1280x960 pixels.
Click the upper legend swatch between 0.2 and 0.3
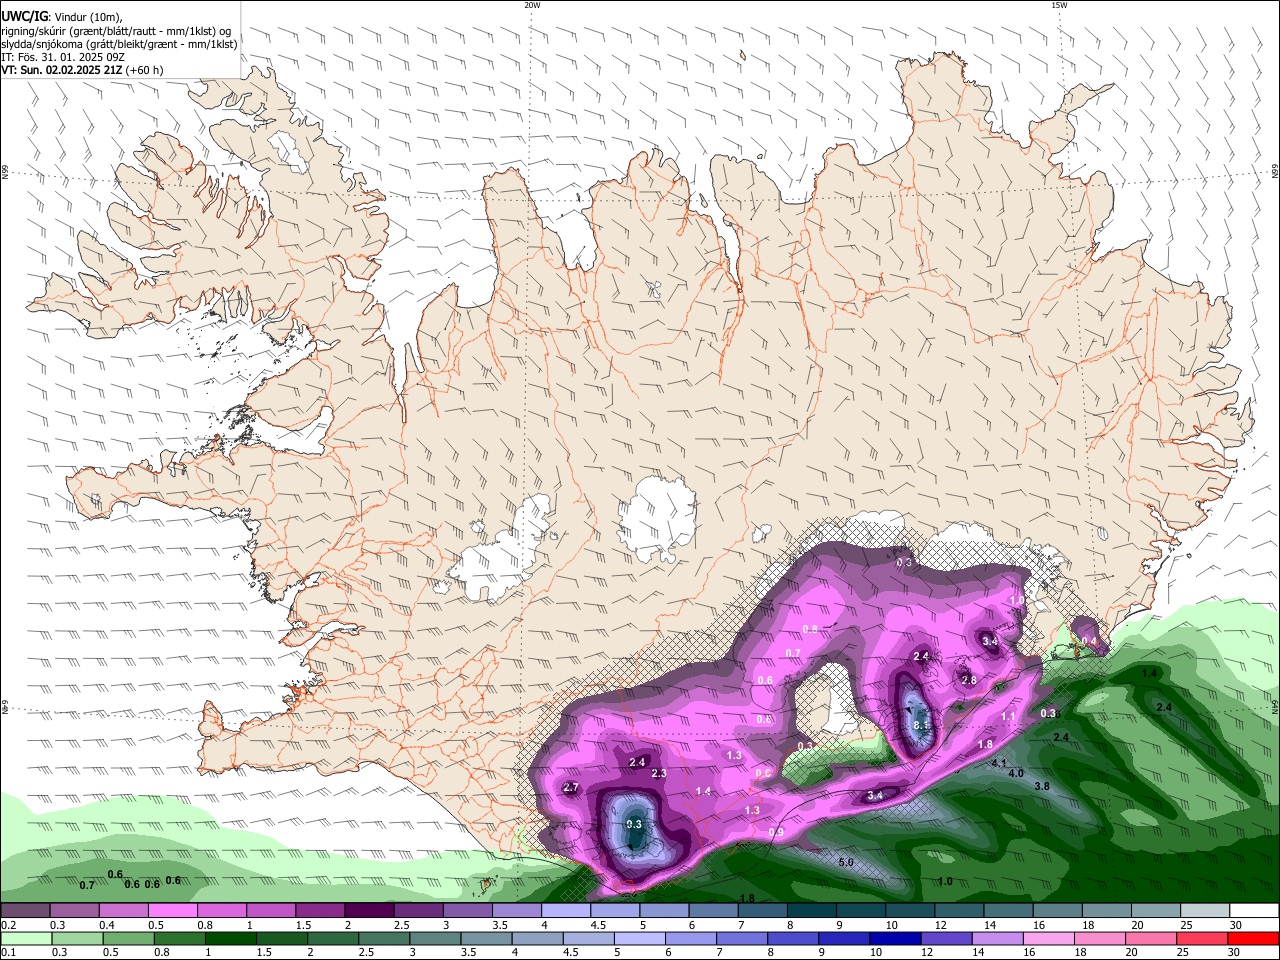(x=26, y=911)
